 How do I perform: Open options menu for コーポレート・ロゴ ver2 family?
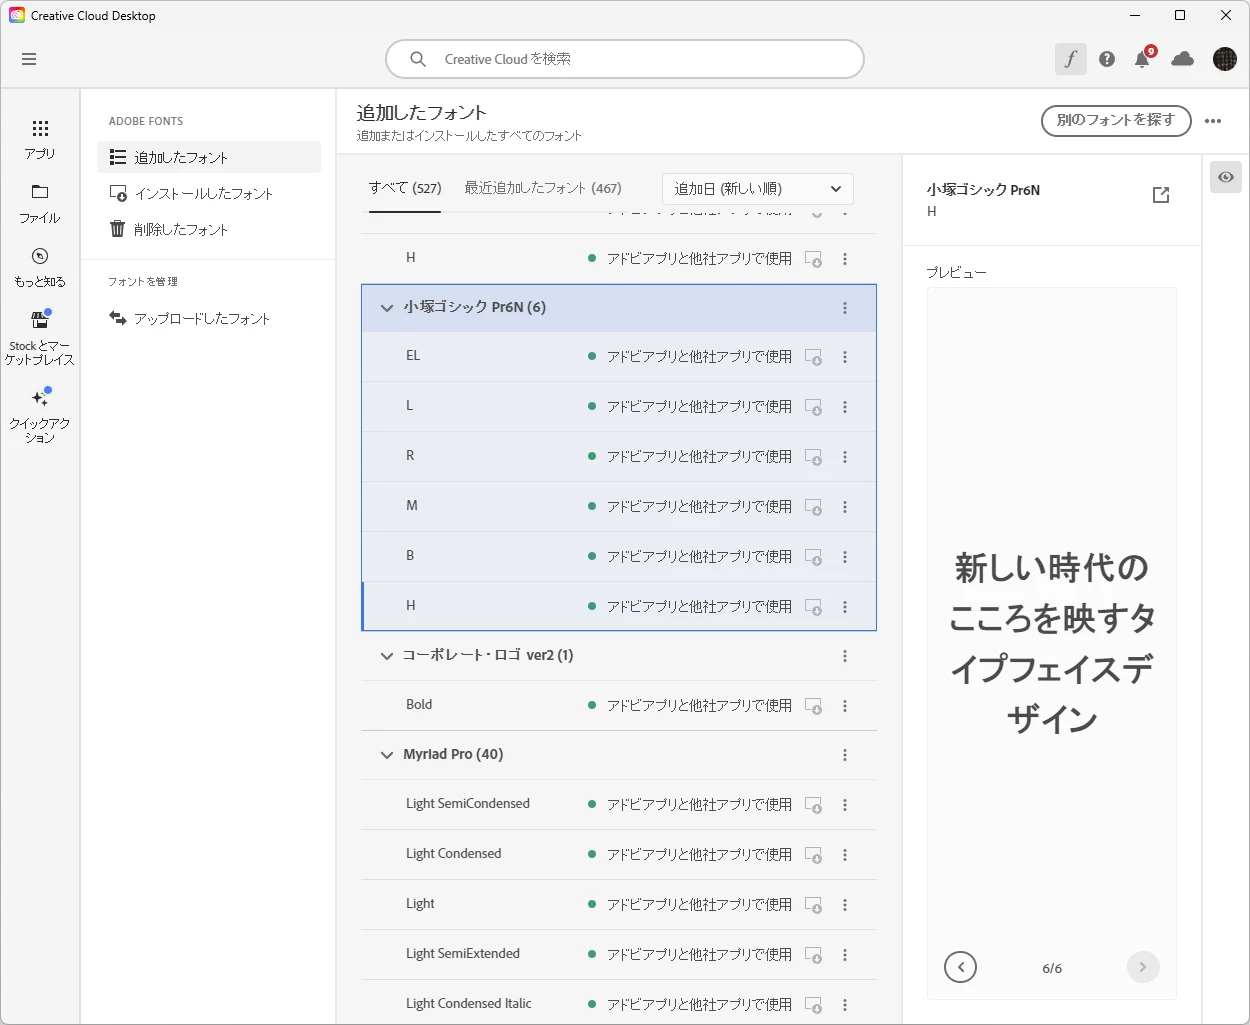(x=845, y=656)
